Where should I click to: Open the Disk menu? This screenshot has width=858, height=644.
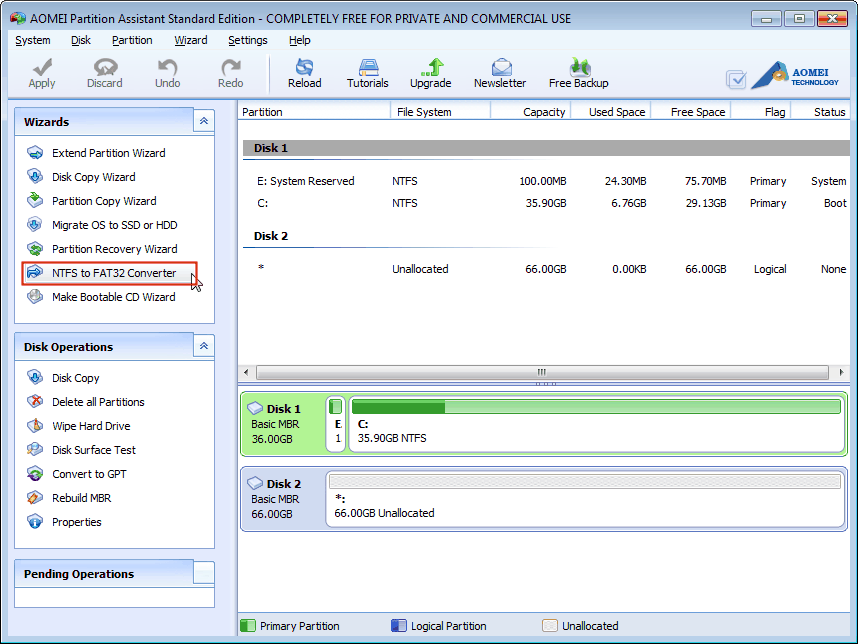pyautogui.click(x=81, y=40)
